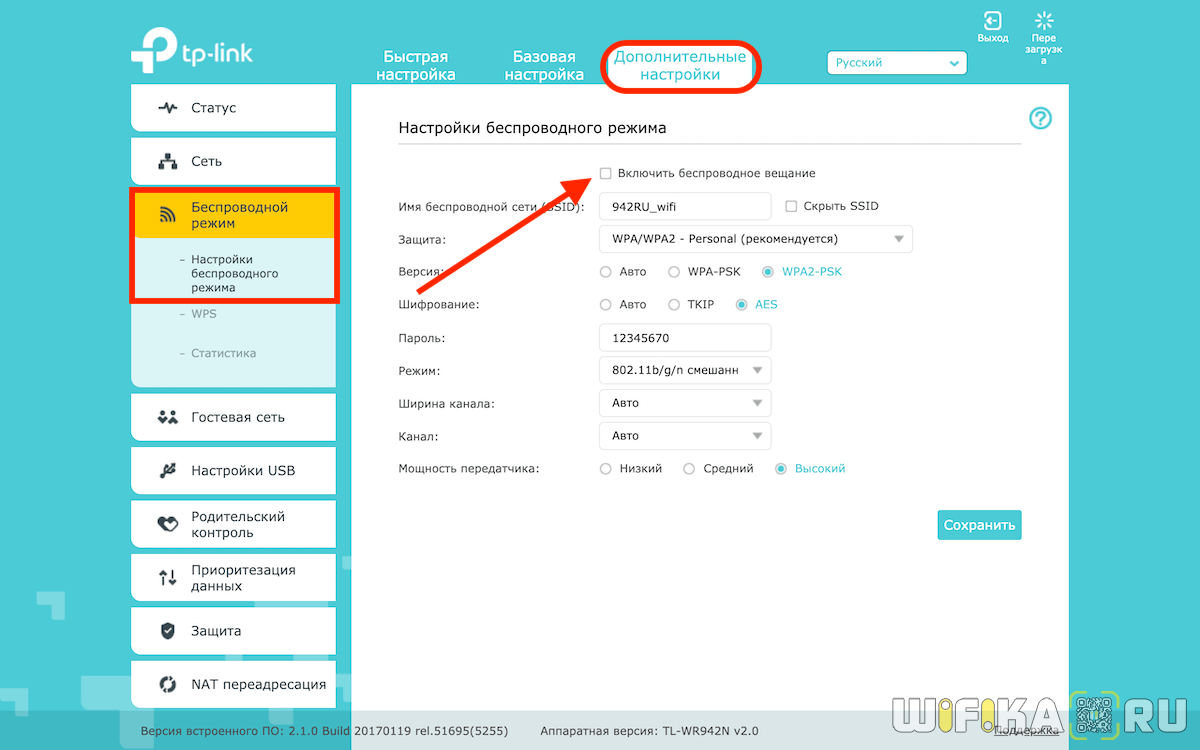Select the WPA-PSK radio button
Screen dimensions: 1200x750
pyautogui.click(x=674, y=272)
